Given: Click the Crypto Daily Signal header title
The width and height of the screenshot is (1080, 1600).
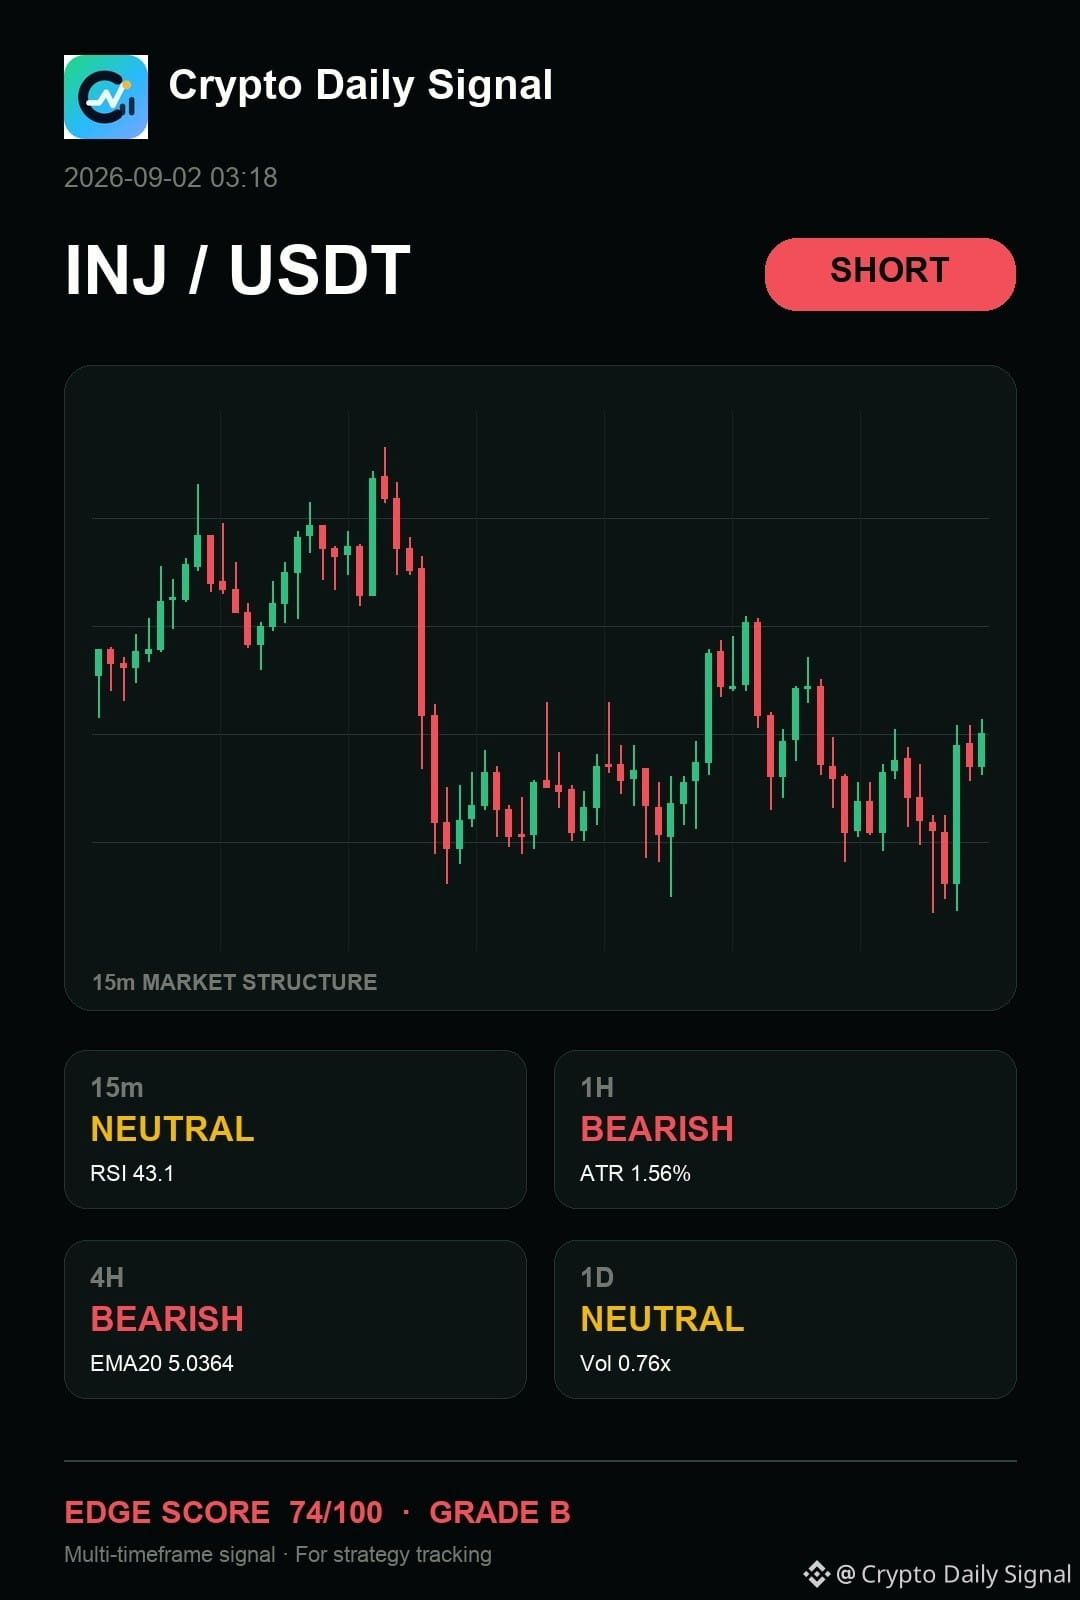Looking at the screenshot, I should [x=360, y=86].
